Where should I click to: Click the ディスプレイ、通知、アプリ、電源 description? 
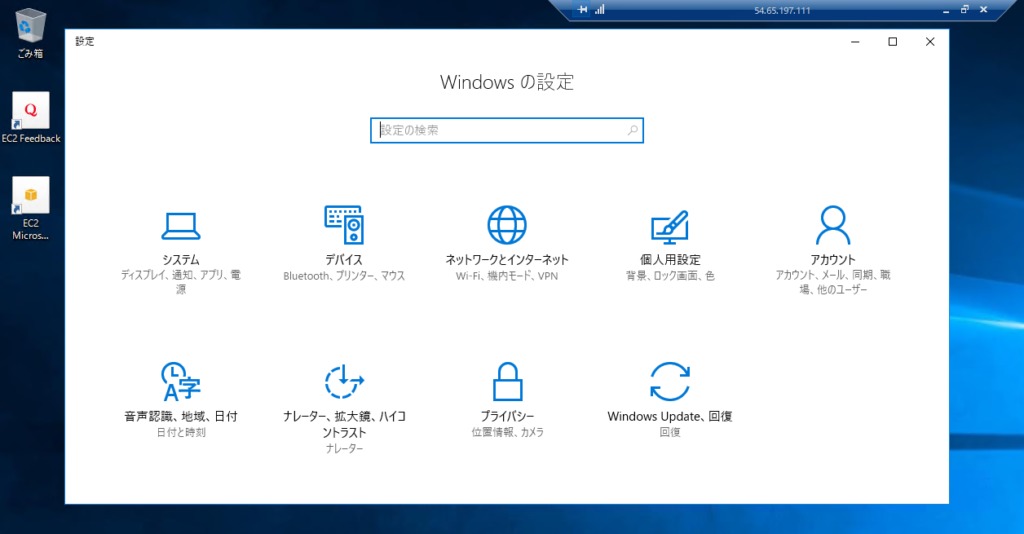tap(181, 282)
